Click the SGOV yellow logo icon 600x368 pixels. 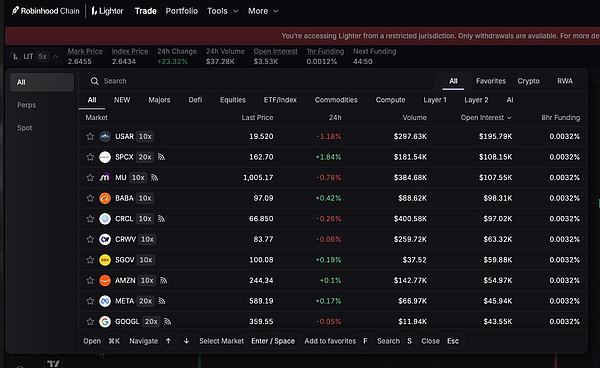click(105, 260)
